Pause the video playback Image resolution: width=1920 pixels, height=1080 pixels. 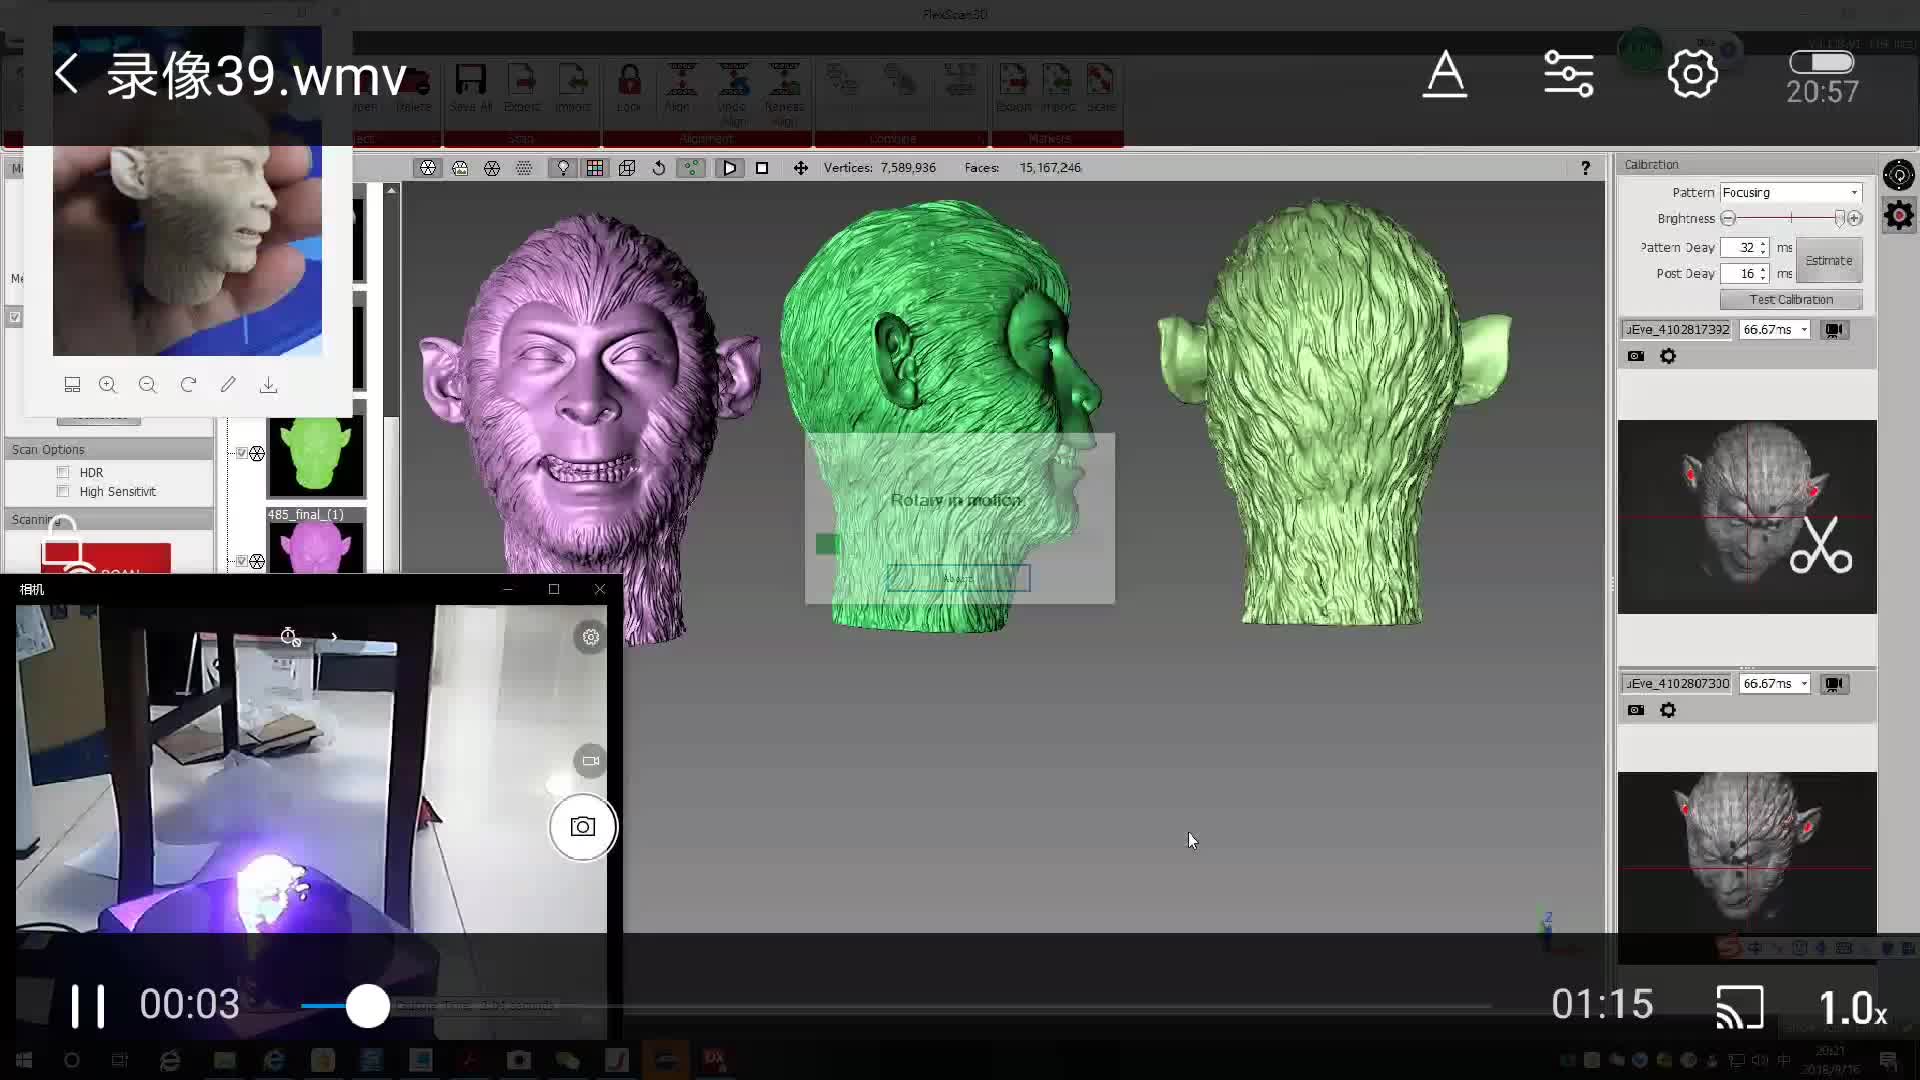click(x=87, y=1005)
